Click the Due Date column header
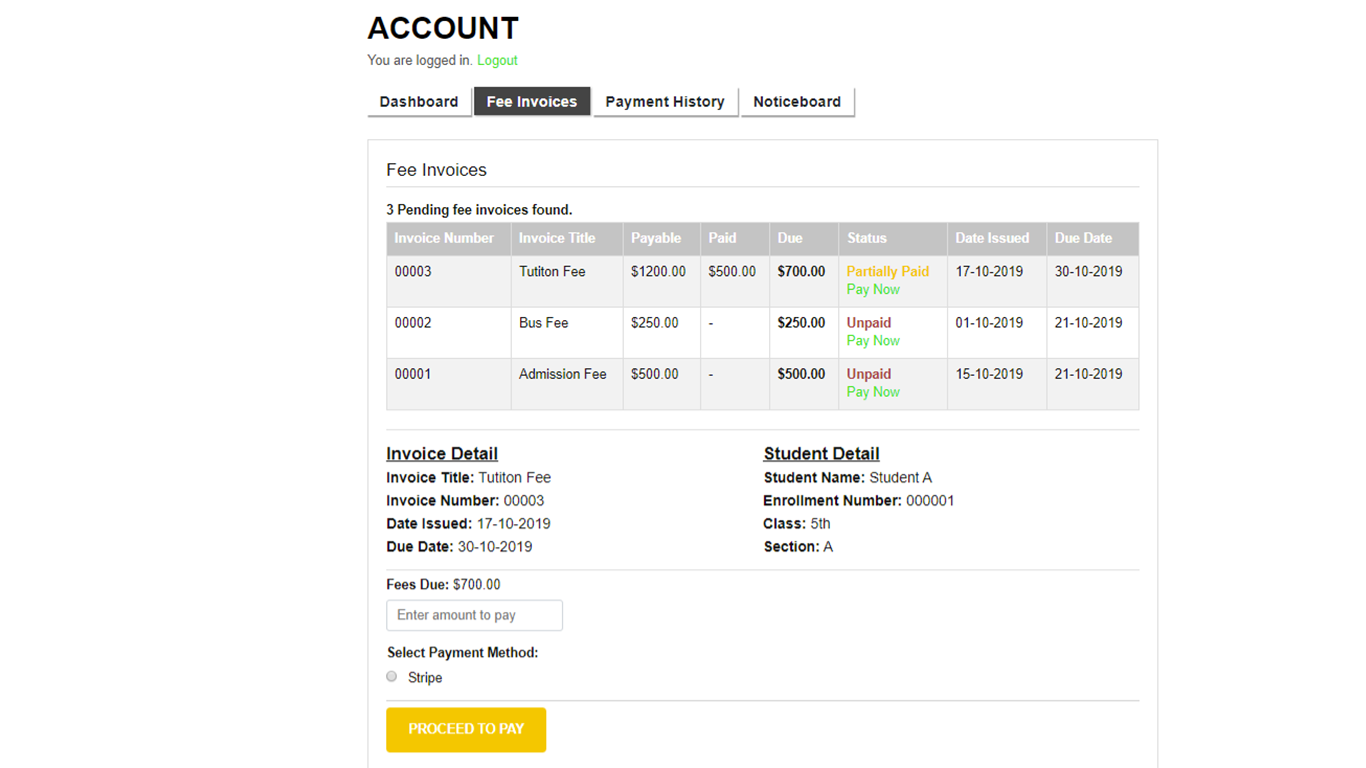The height and width of the screenshot is (768, 1366). [x=1083, y=238]
